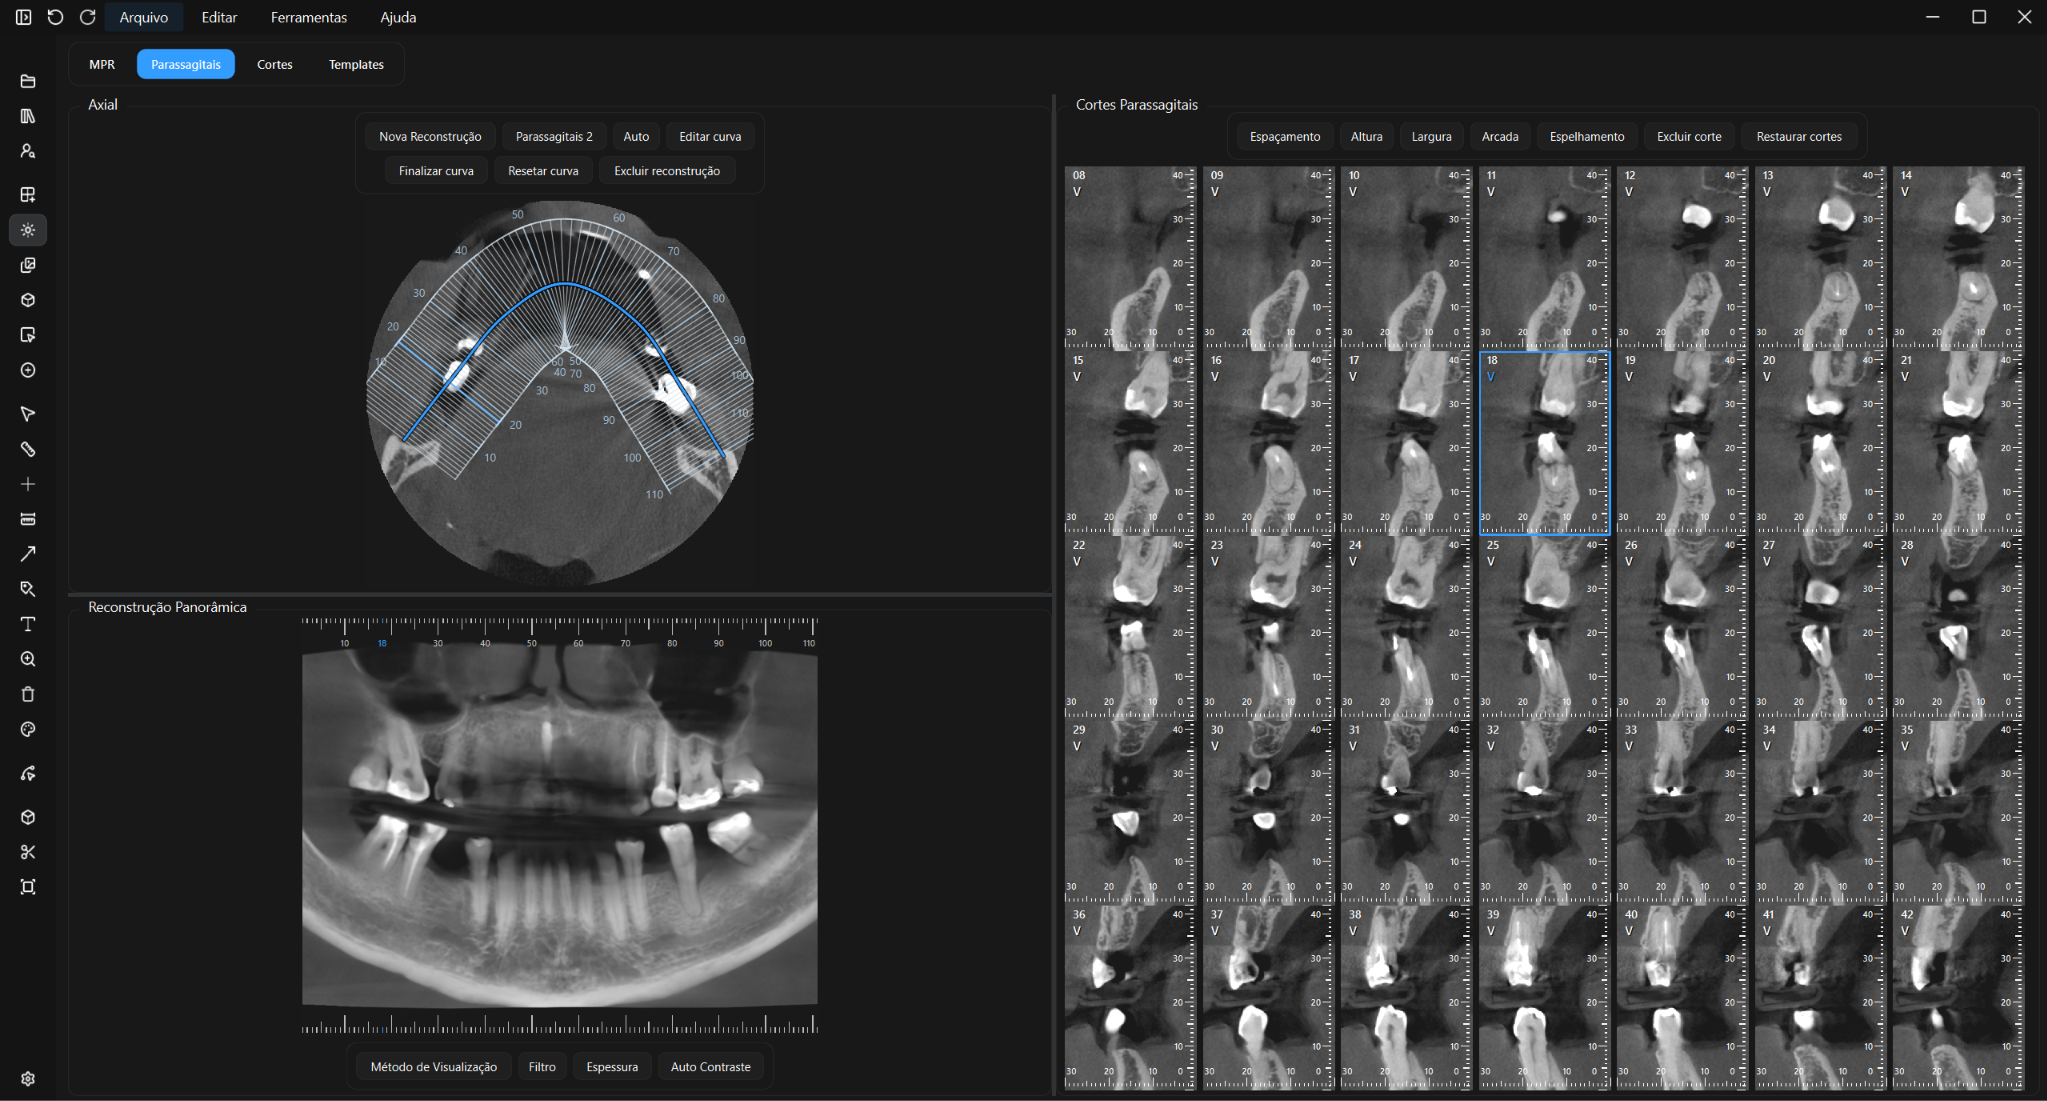Switch to the MPR tab
Screen dimensions: 2047x1101
pos(102,64)
